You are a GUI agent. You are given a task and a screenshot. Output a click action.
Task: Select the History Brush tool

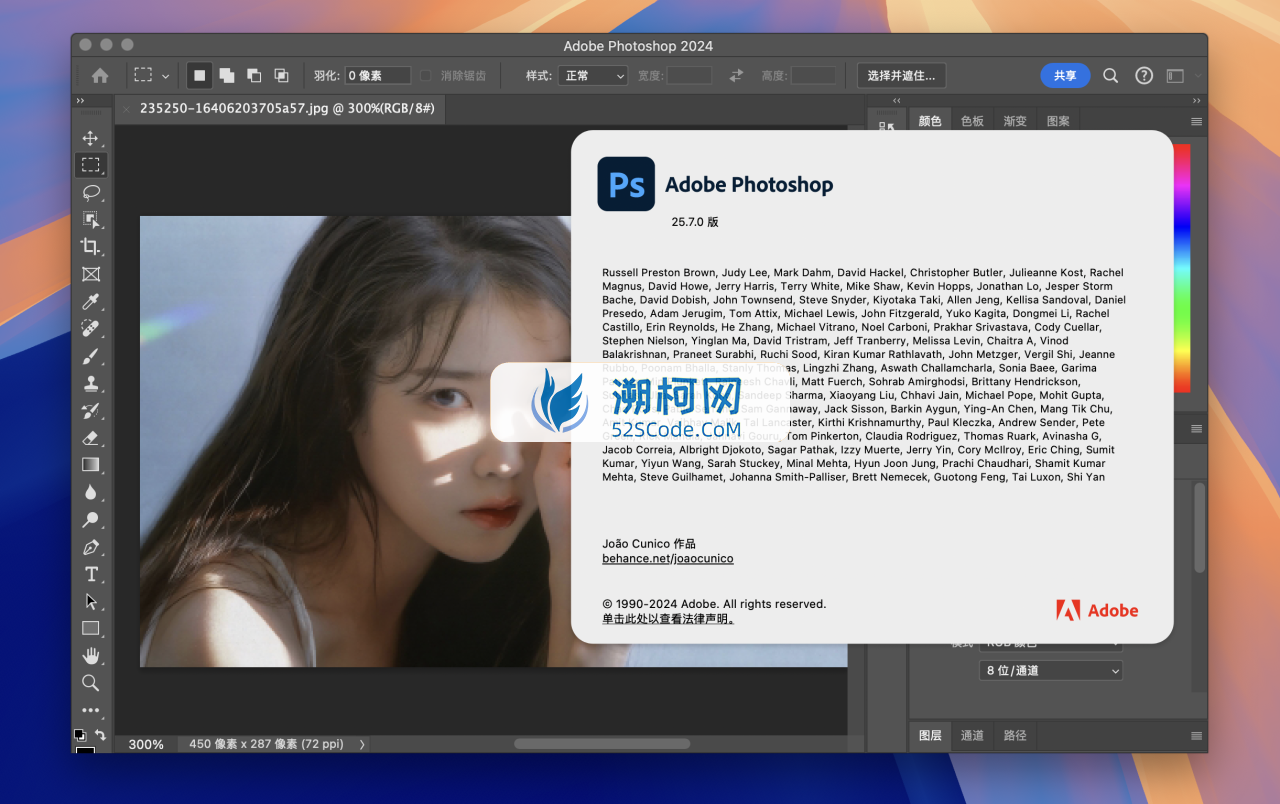pyautogui.click(x=91, y=410)
